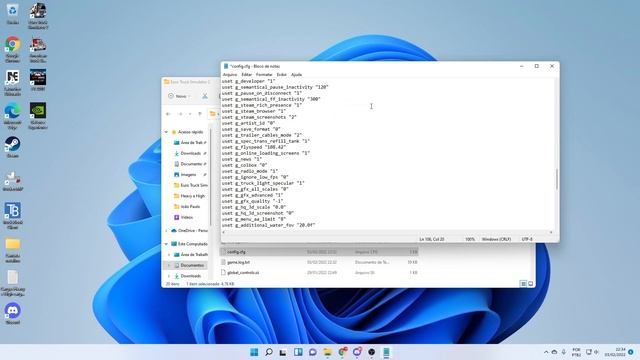This screenshot has height=360, width=640.
Task: Click the g_menu_aa_limit line
Action: point(254,219)
